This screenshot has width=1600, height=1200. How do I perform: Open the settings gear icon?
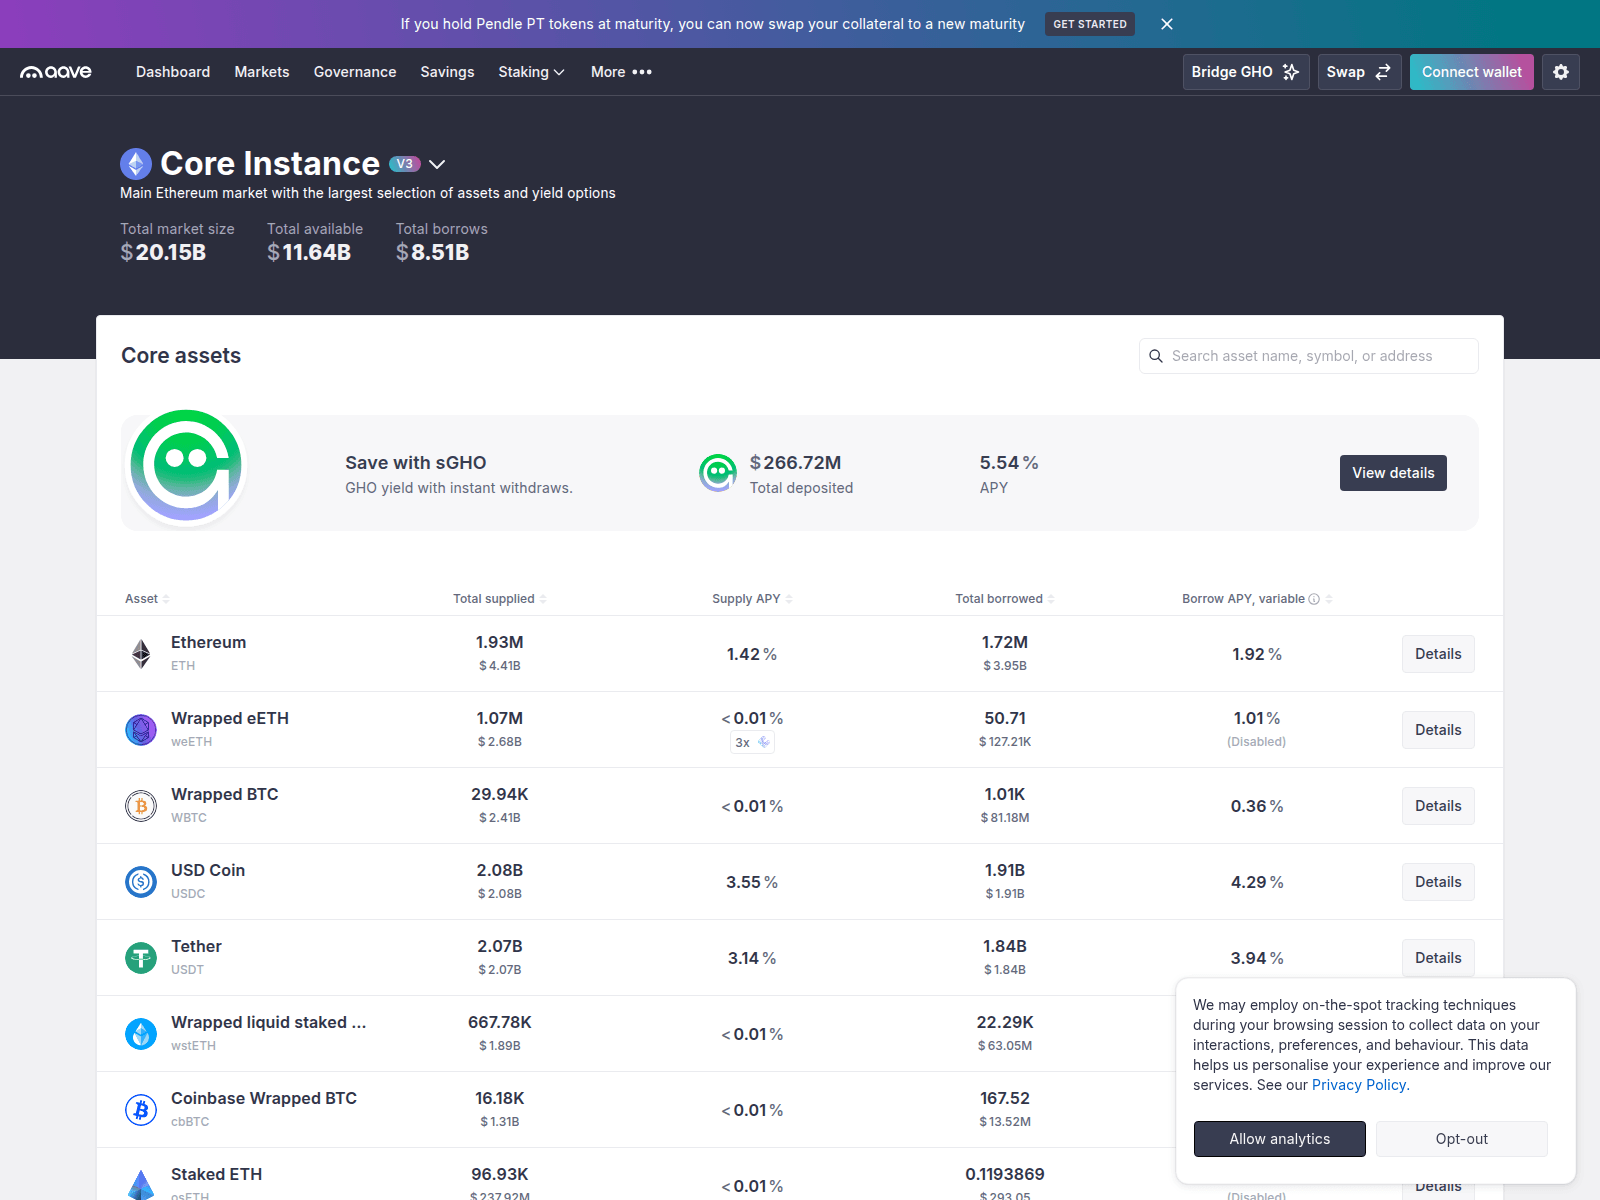(1561, 72)
